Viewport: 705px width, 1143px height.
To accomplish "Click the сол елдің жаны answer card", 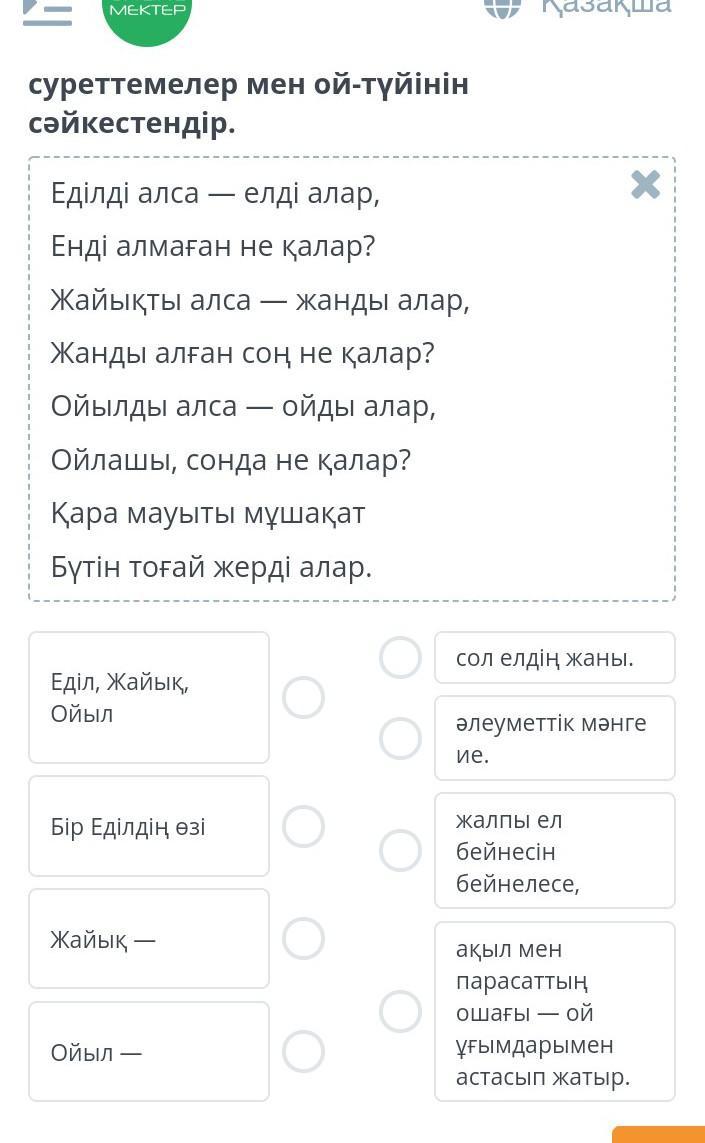I will (554, 657).
